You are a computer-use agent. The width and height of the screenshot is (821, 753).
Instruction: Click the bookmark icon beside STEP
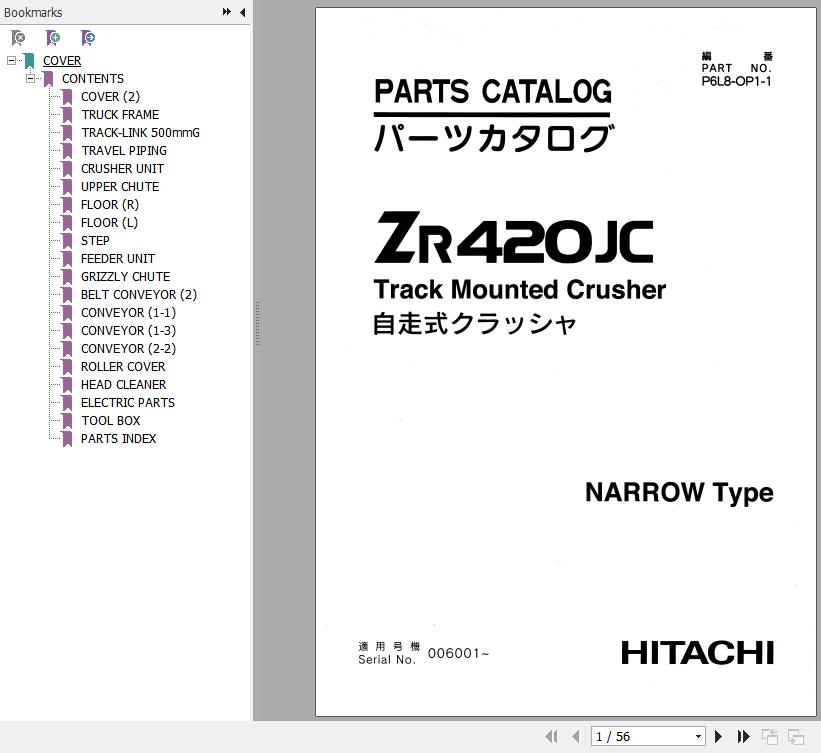coord(66,241)
